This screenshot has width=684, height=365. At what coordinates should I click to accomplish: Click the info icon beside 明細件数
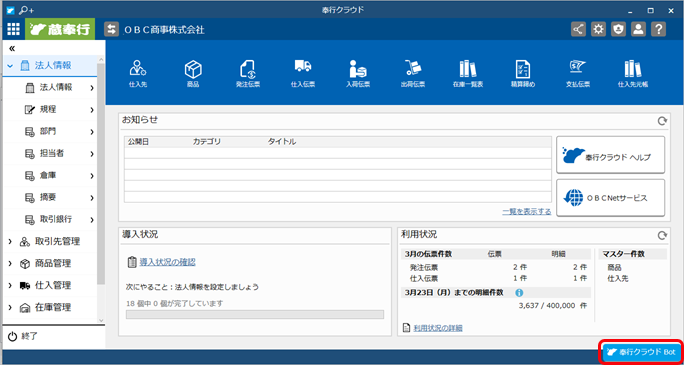[519, 293]
